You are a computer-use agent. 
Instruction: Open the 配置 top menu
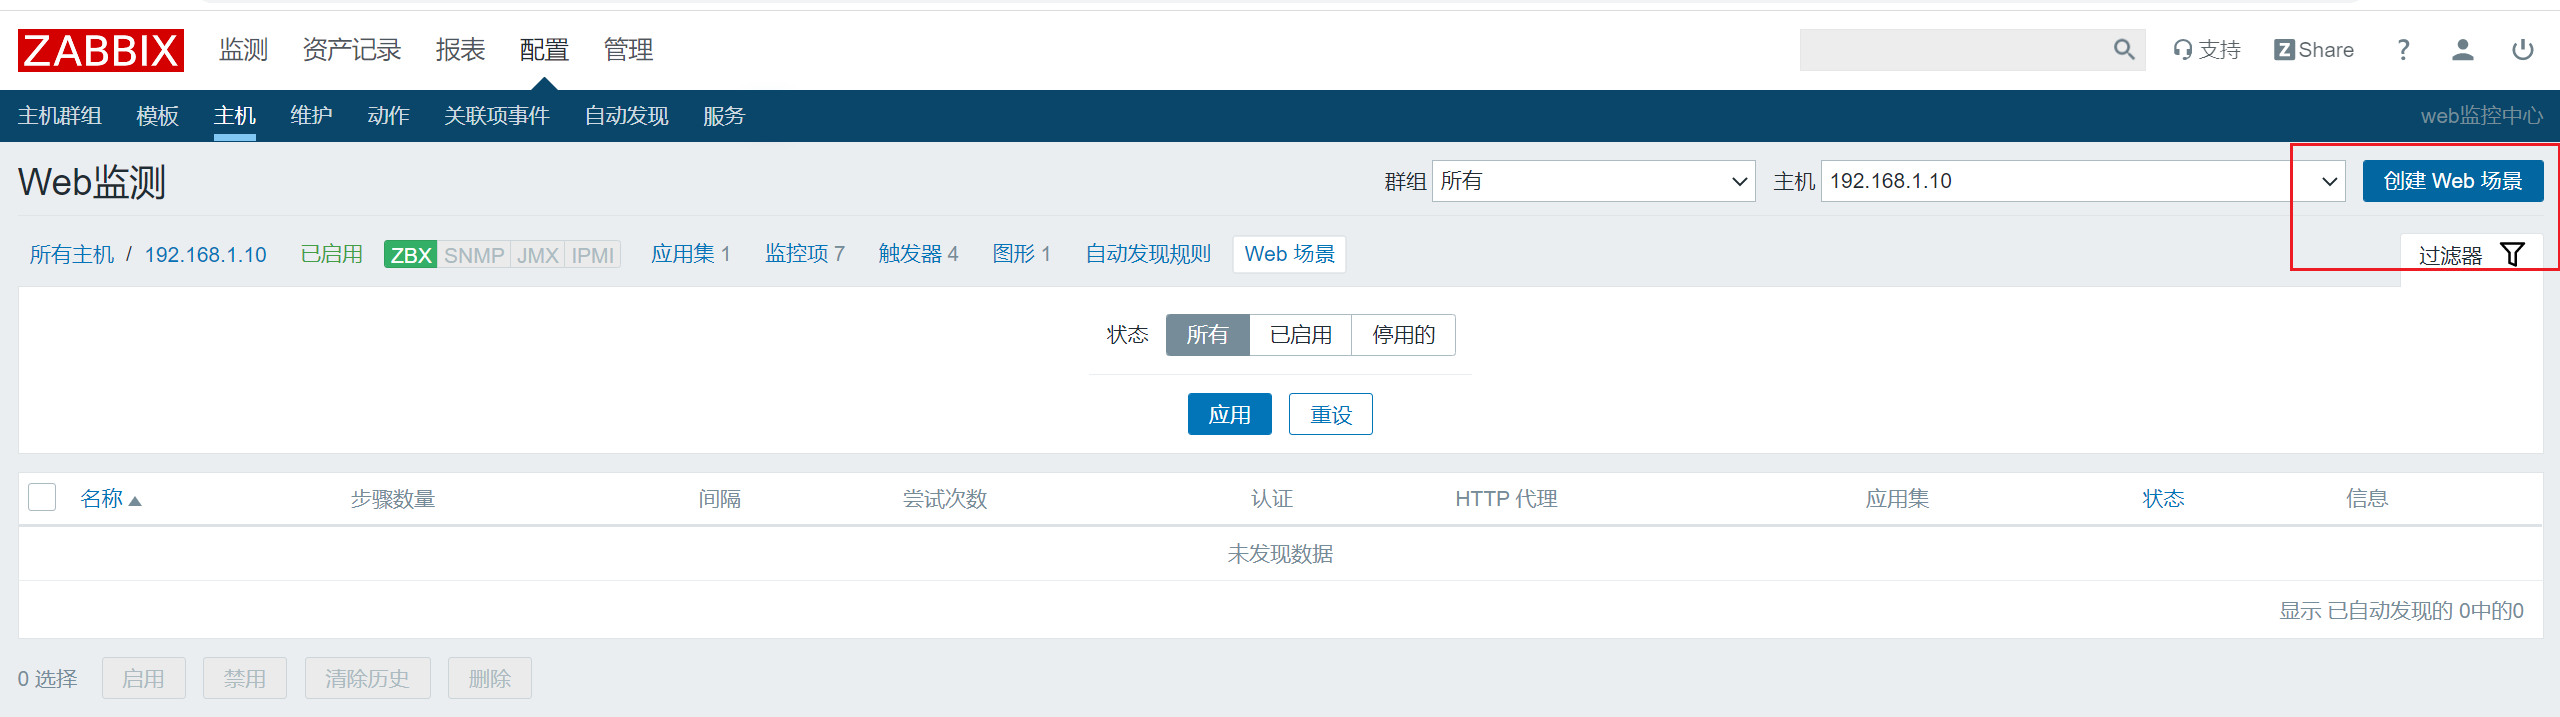(x=544, y=50)
